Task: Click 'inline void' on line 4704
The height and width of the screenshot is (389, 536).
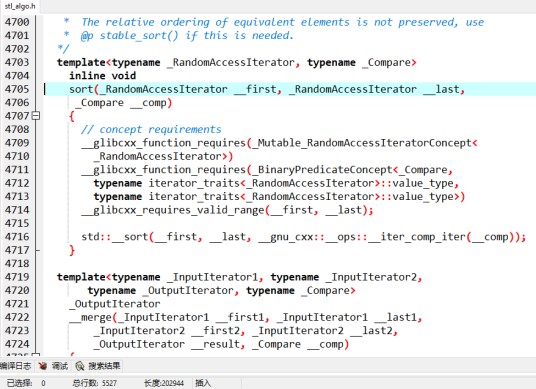Action: [x=103, y=76]
